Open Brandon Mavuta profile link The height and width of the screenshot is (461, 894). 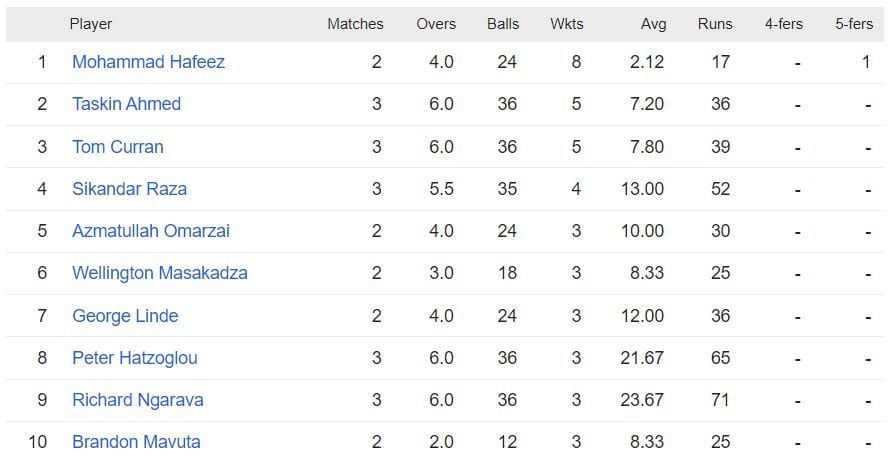(x=136, y=442)
